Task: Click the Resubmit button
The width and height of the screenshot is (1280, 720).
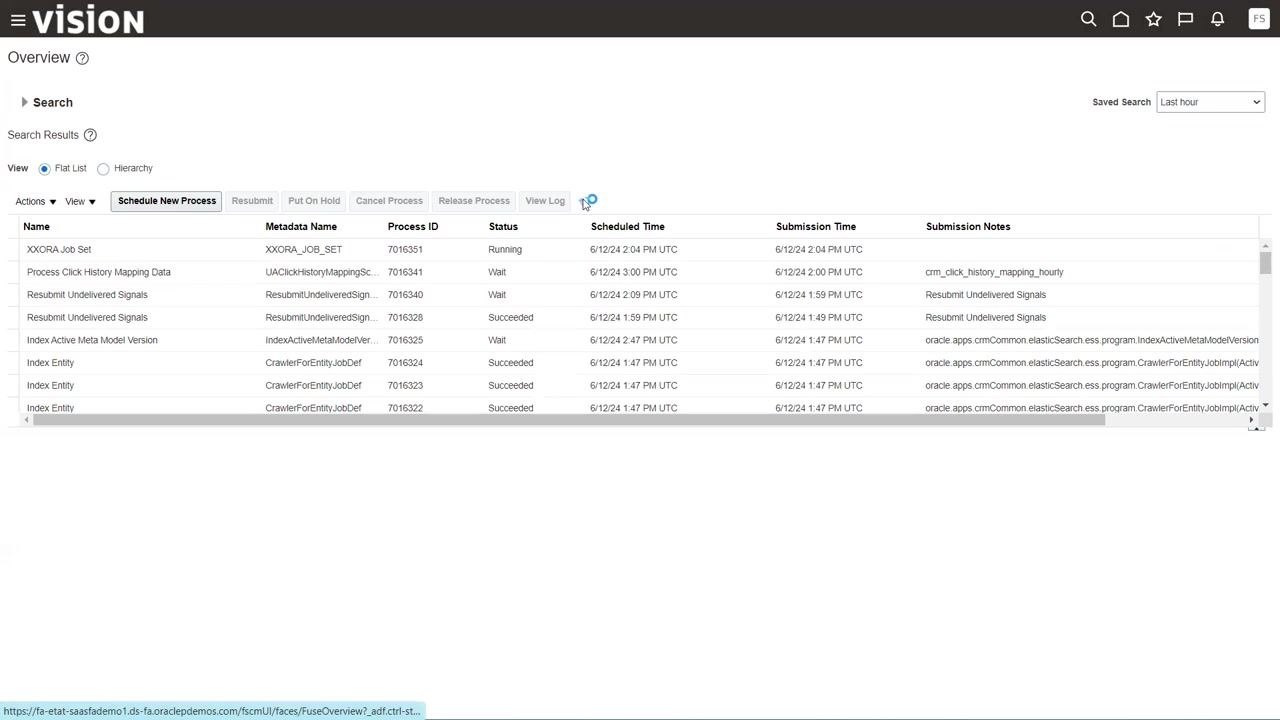Action: coord(252,201)
